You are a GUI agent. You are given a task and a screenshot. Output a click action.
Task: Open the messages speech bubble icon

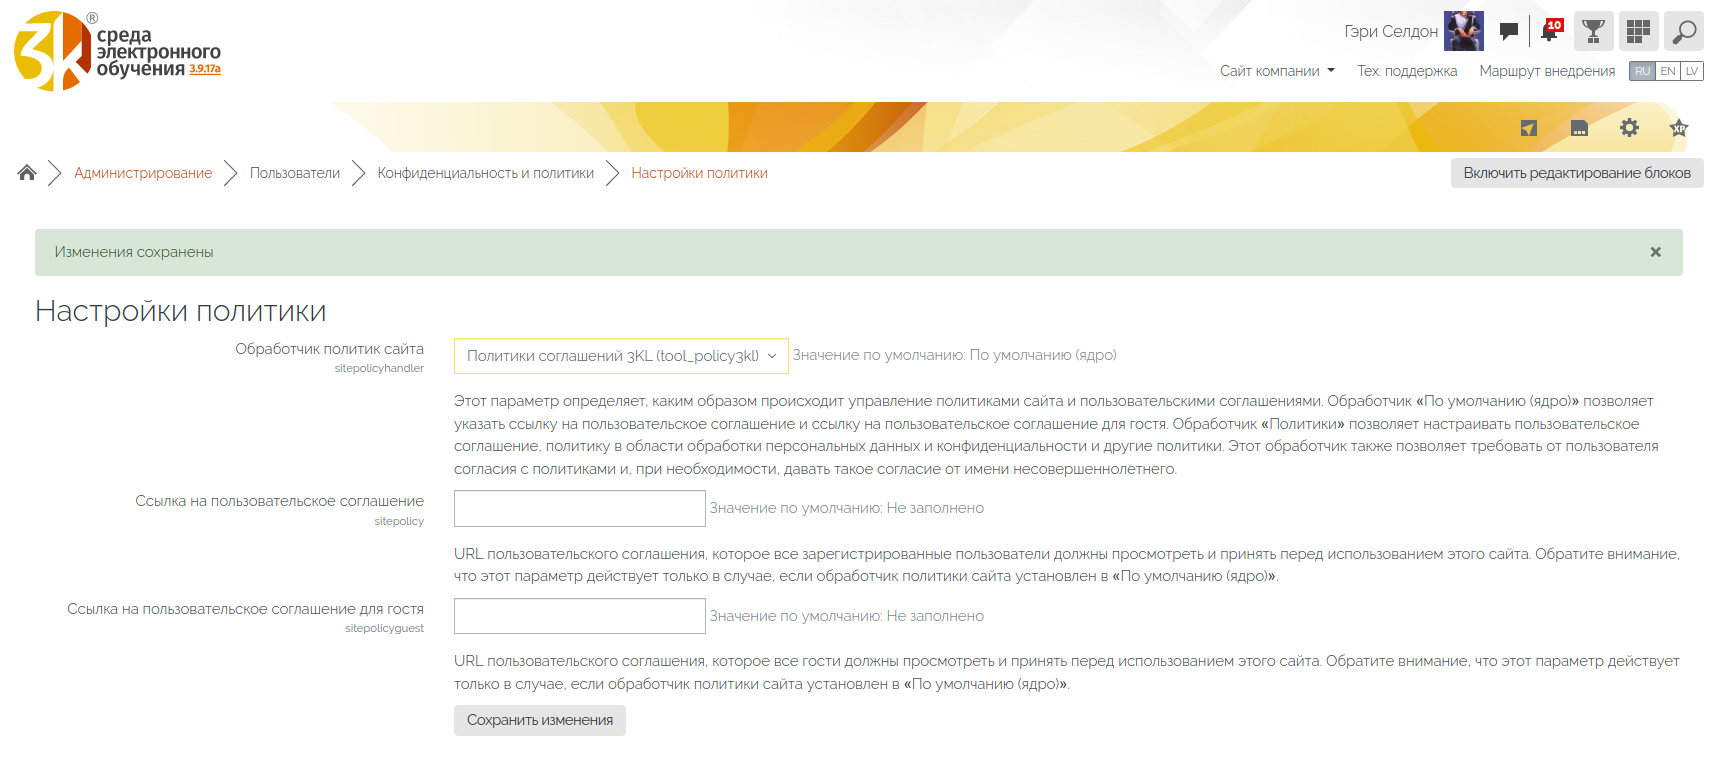point(1509,32)
